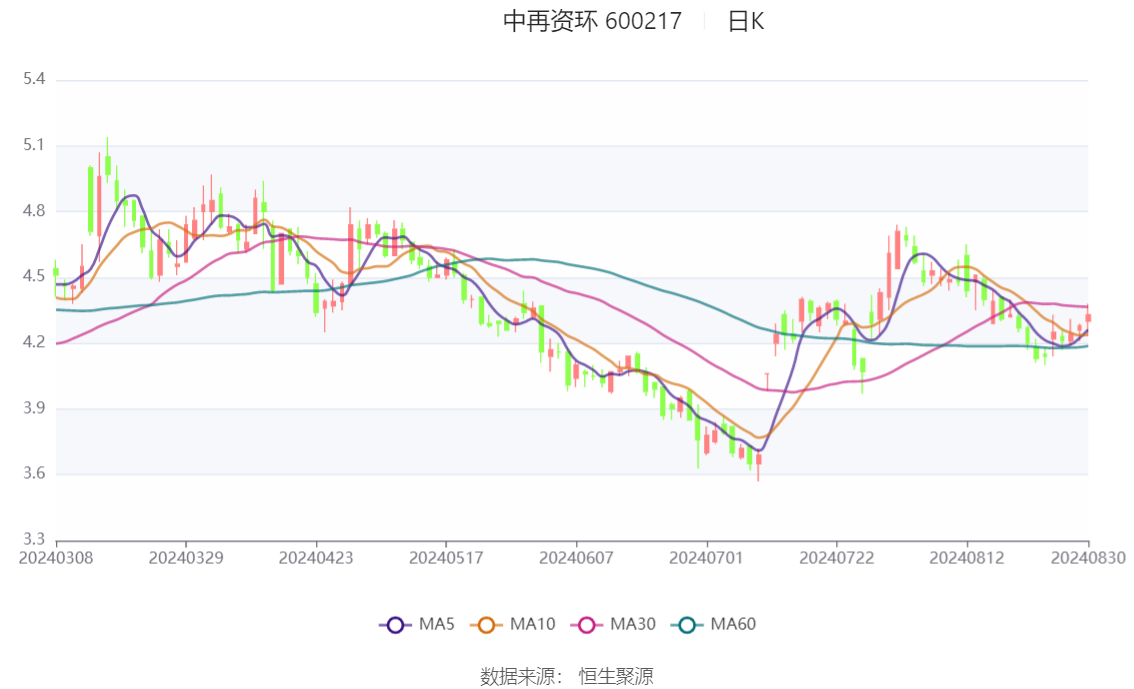Select the 20240423 date axis label
This screenshot has width=1134, height=689.
click(x=316, y=558)
